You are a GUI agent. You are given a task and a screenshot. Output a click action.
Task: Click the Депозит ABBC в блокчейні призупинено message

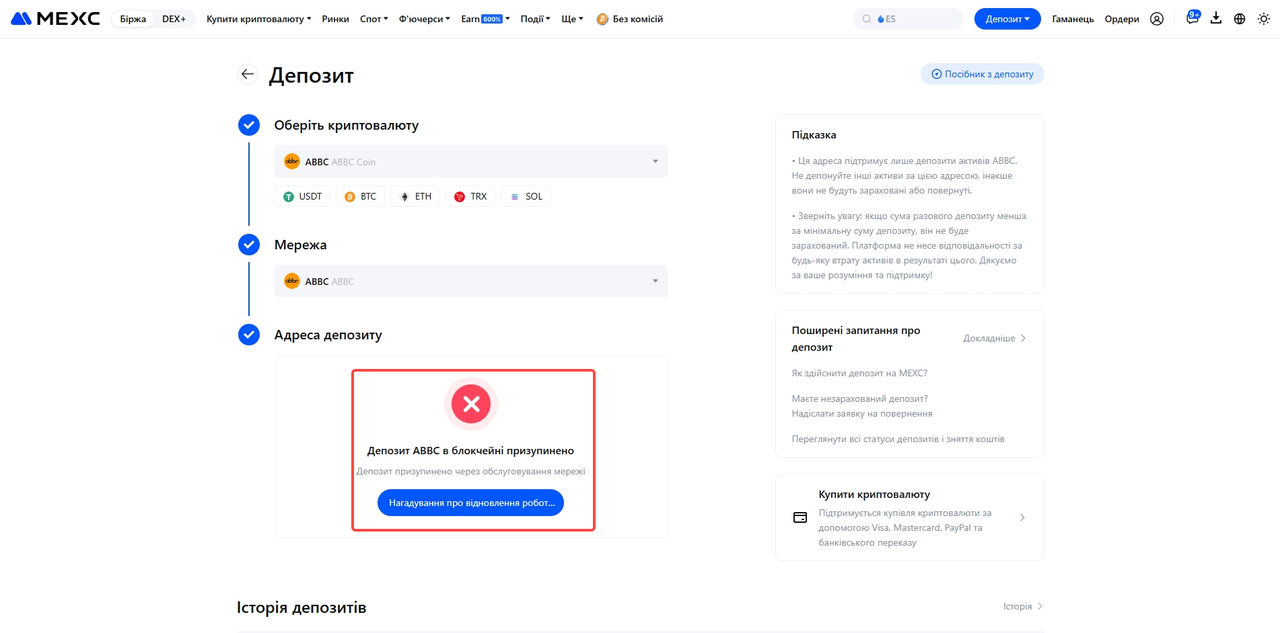click(x=471, y=450)
